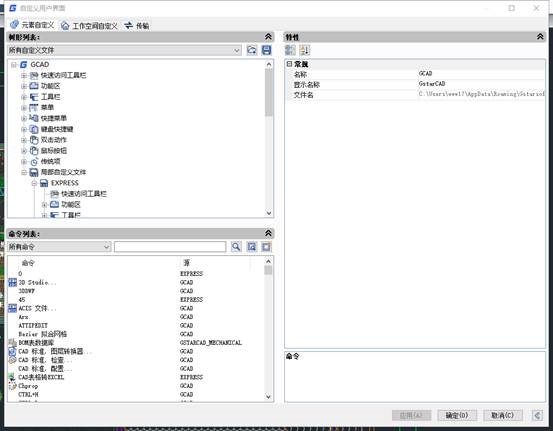Expand the 键盘快捷键 tree node

point(24,129)
